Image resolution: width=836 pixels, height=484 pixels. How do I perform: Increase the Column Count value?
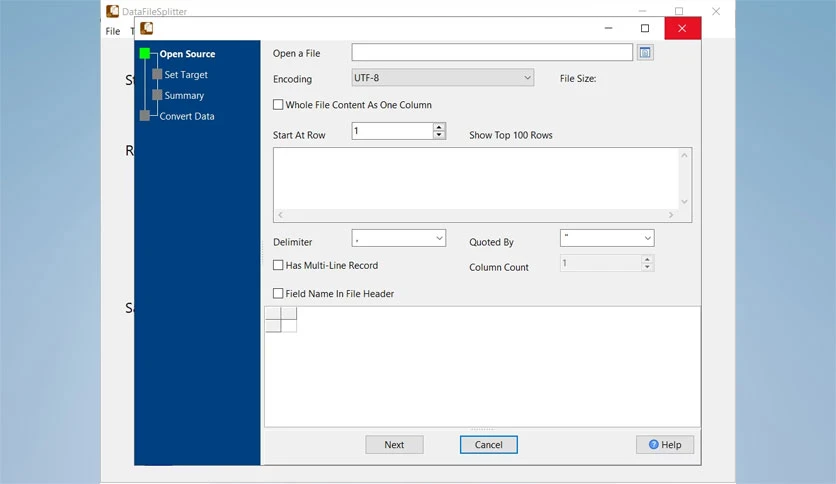coord(647,259)
